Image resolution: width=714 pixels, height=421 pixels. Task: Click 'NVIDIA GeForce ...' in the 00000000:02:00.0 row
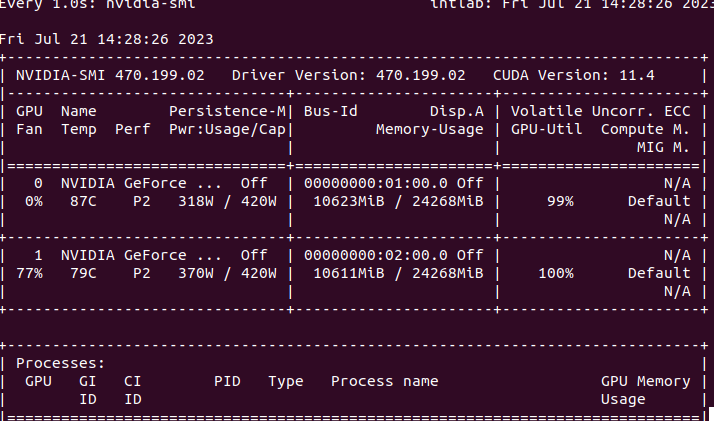(142, 255)
